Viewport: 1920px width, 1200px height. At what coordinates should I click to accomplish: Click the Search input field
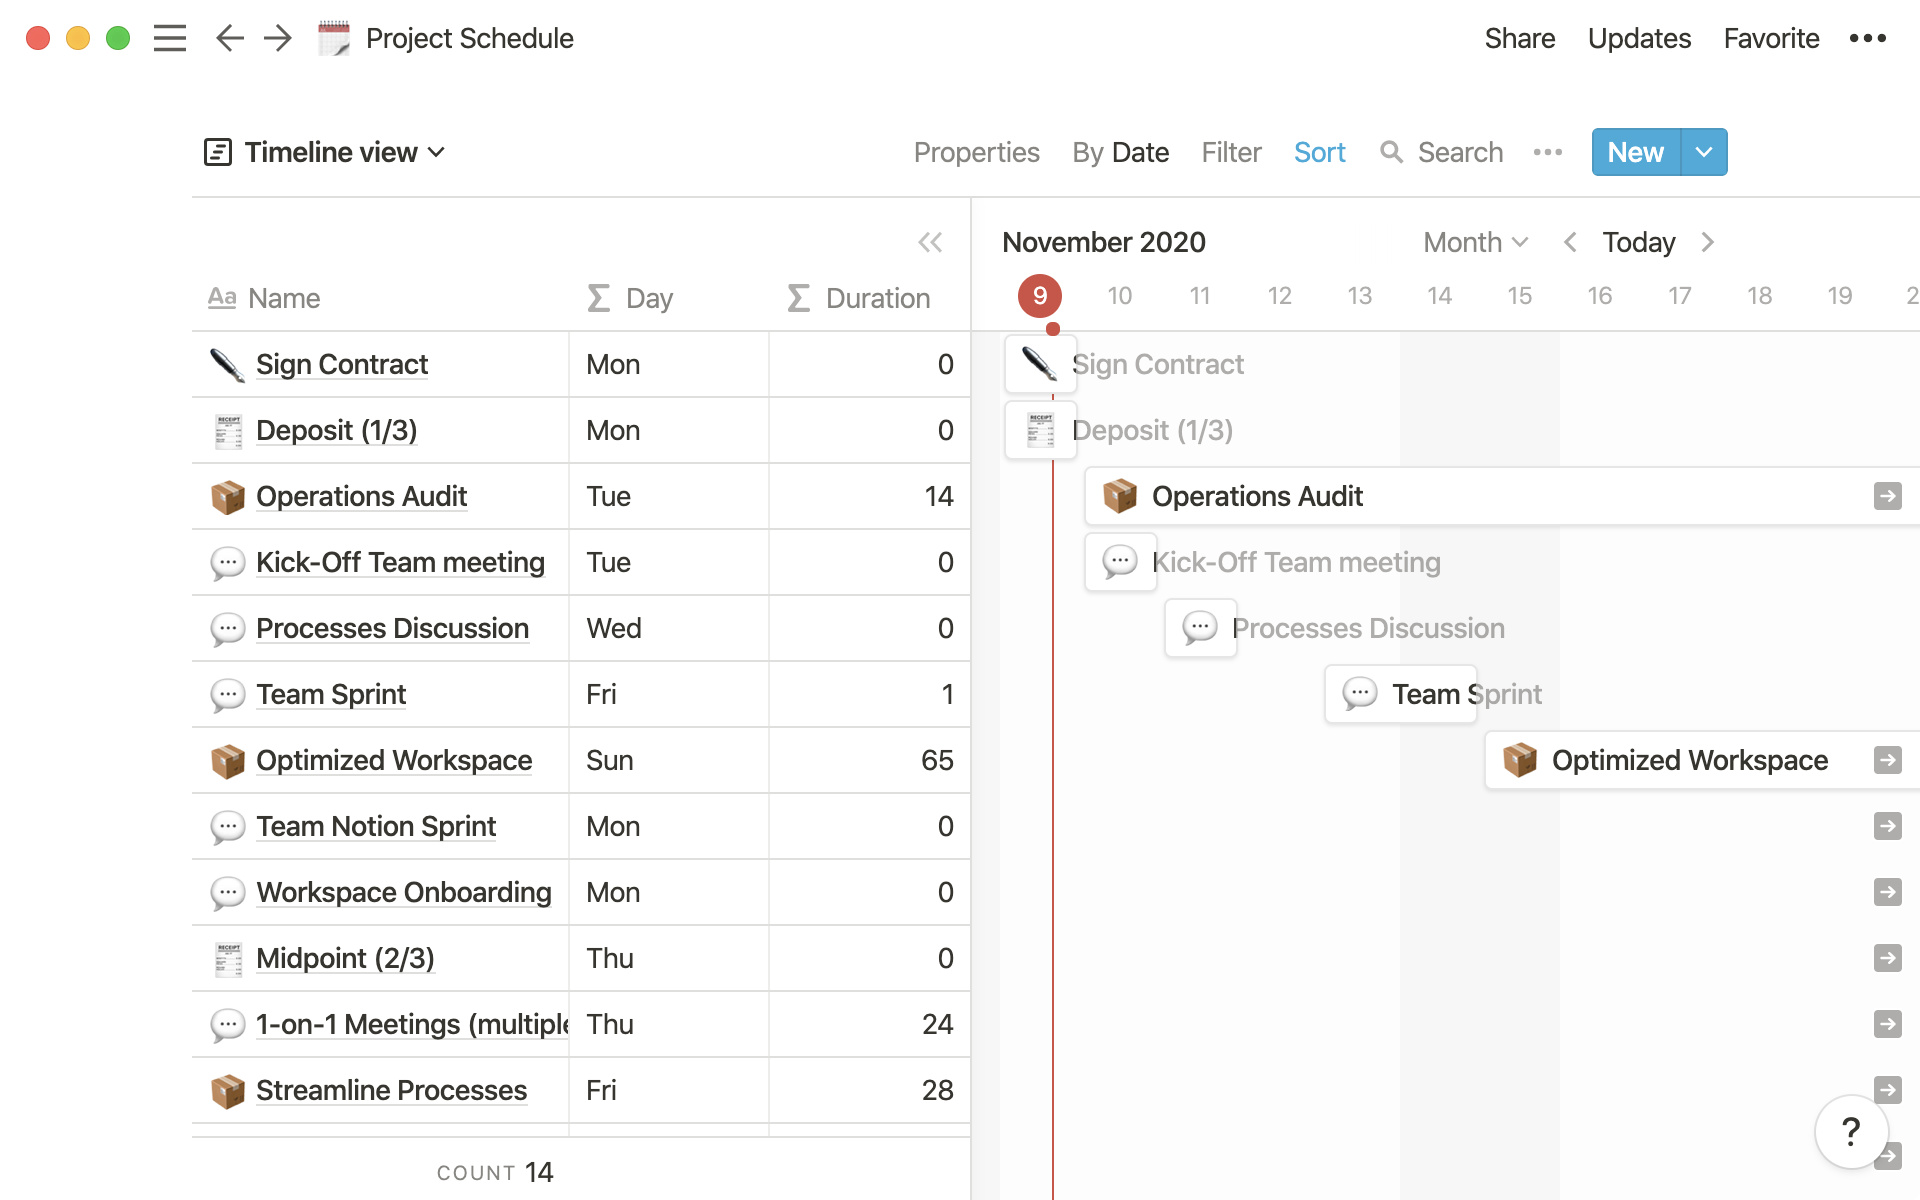coord(1460,152)
